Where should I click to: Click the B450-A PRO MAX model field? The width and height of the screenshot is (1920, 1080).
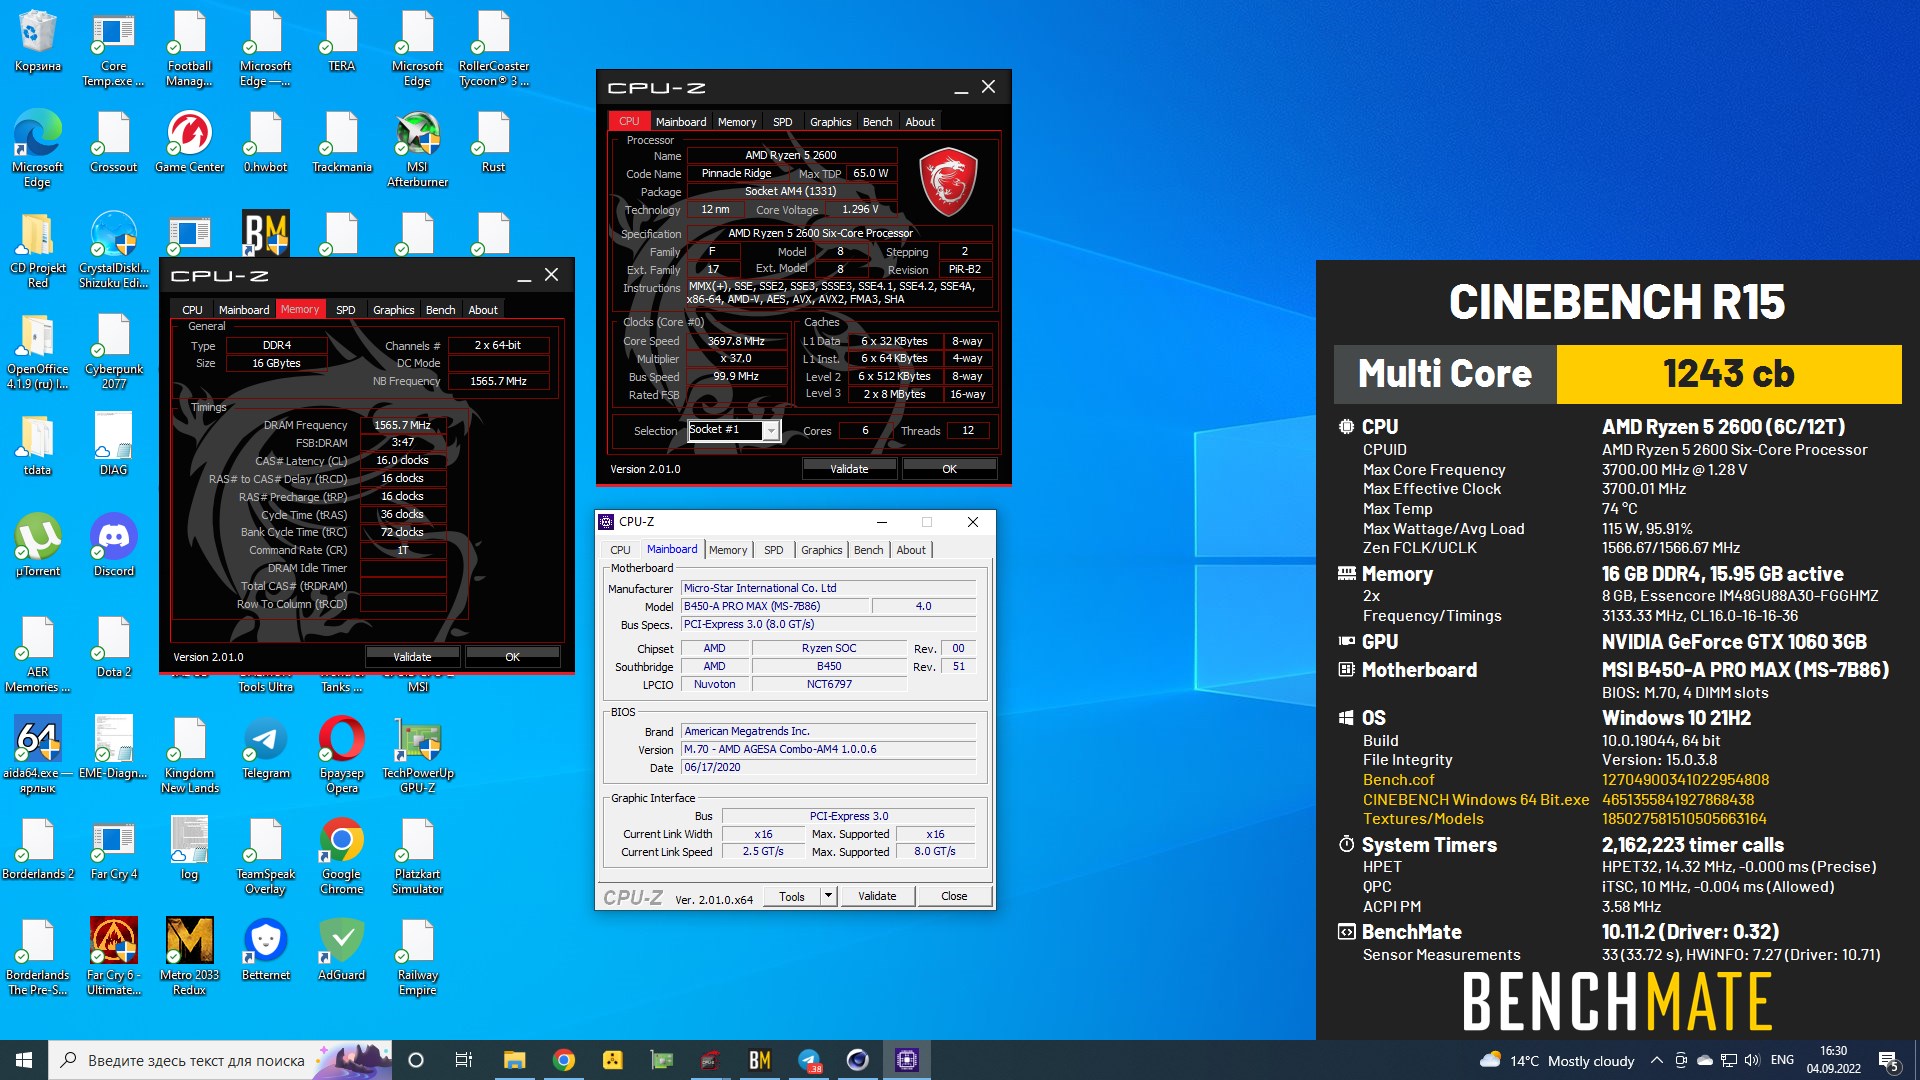tap(775, 606)
